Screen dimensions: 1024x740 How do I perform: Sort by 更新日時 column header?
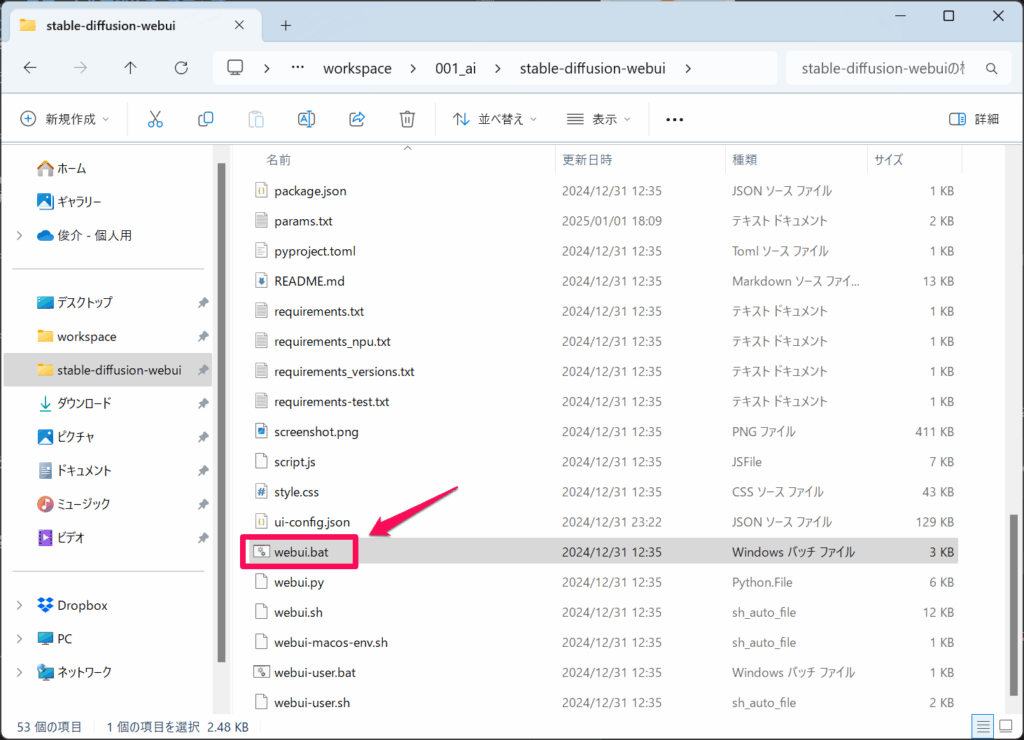tap(587, 160)
